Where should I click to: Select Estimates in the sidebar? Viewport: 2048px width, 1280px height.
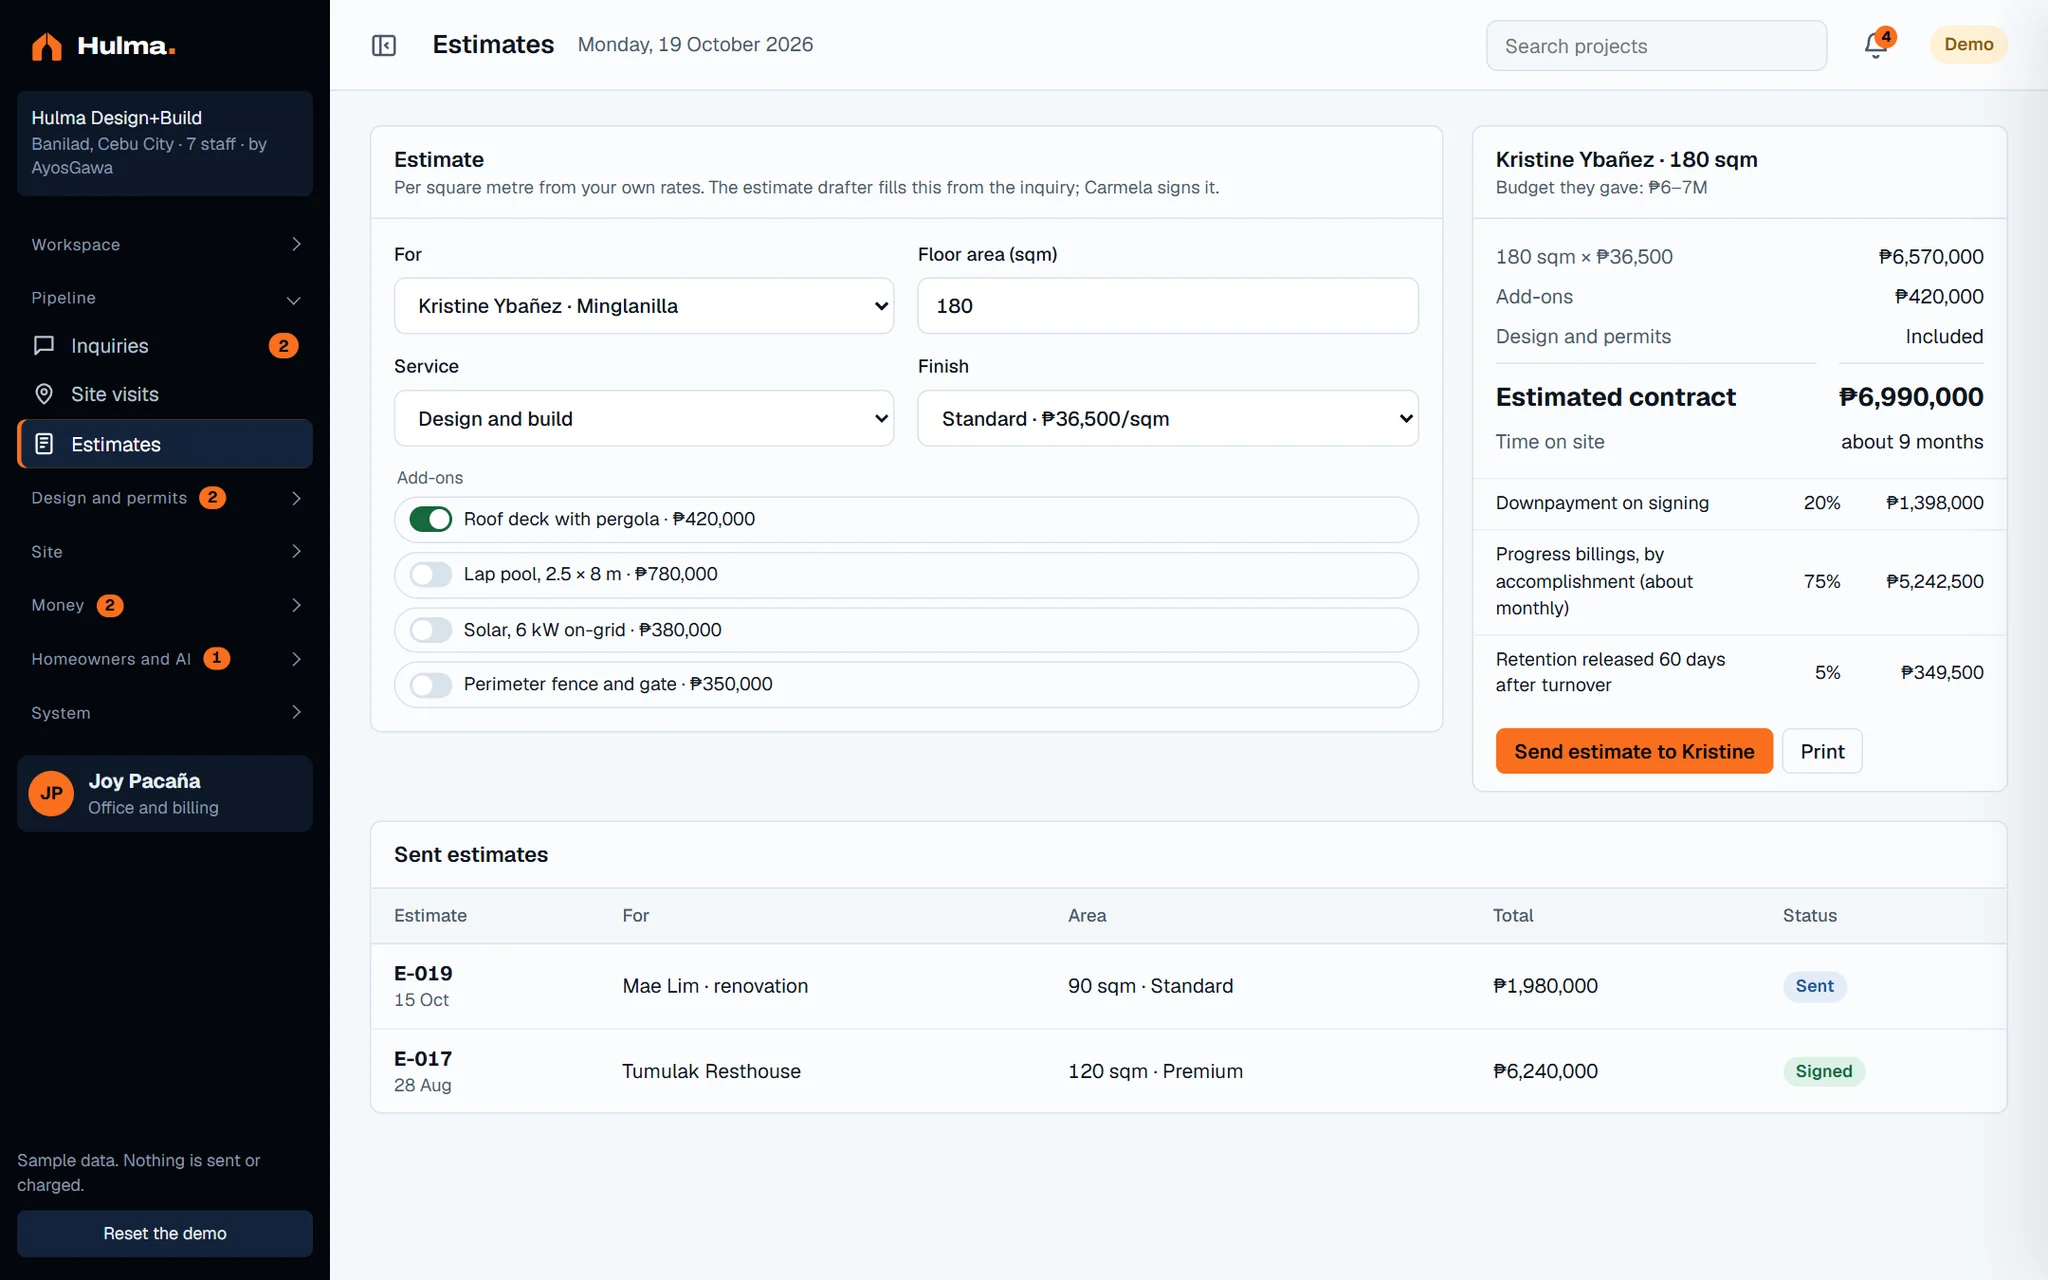click(x=165, y=444)
